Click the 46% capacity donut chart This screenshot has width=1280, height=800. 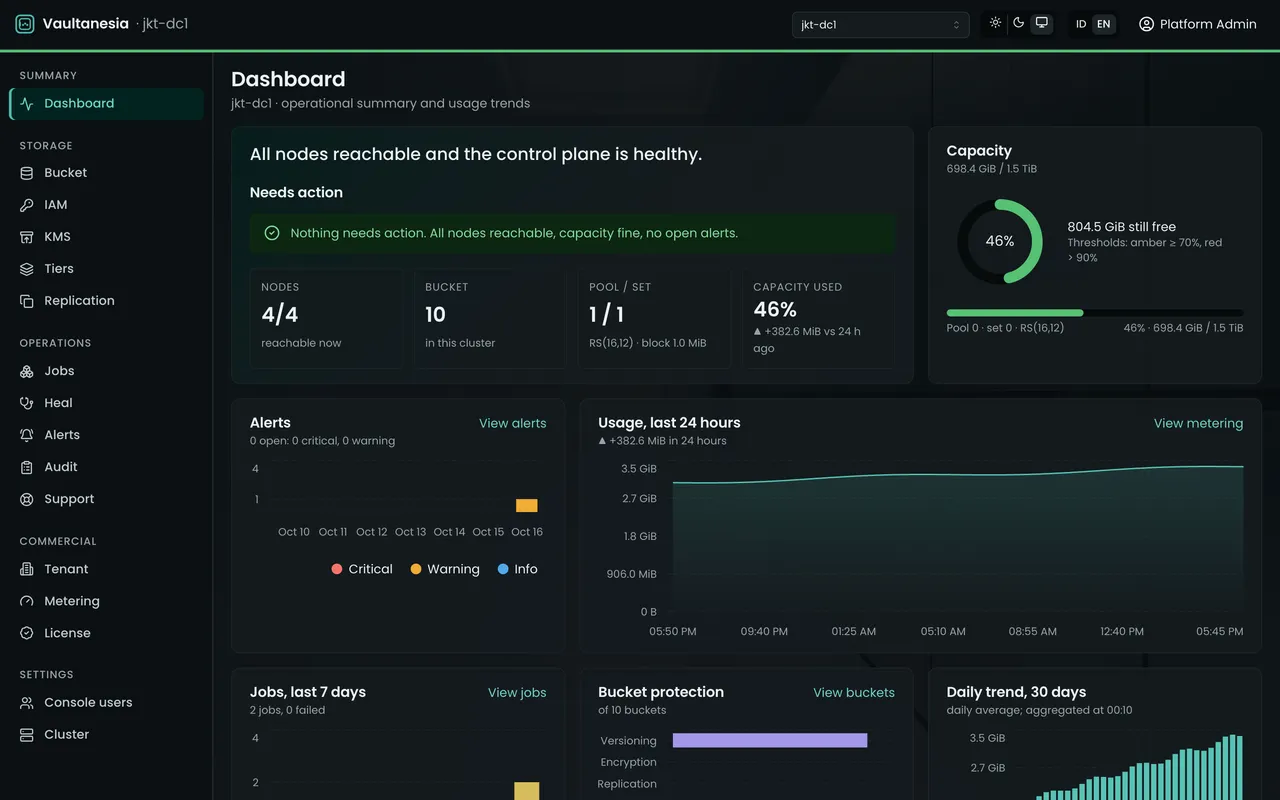pos(1000,241)
